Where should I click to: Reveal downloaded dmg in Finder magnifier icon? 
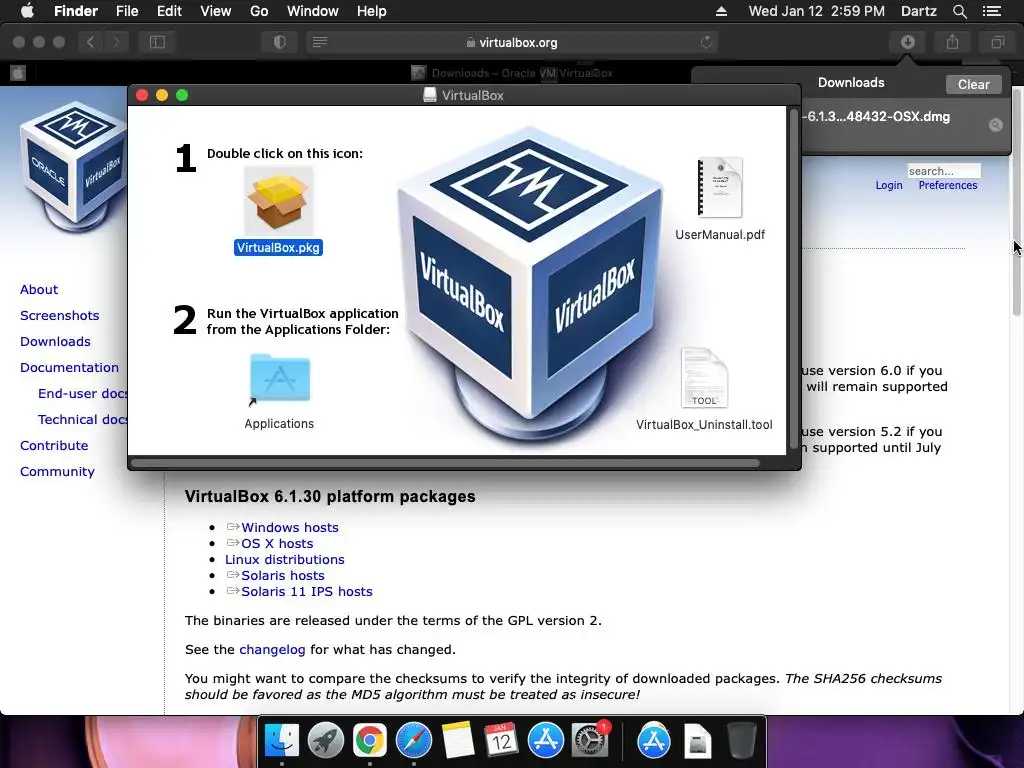coord(995,125)
